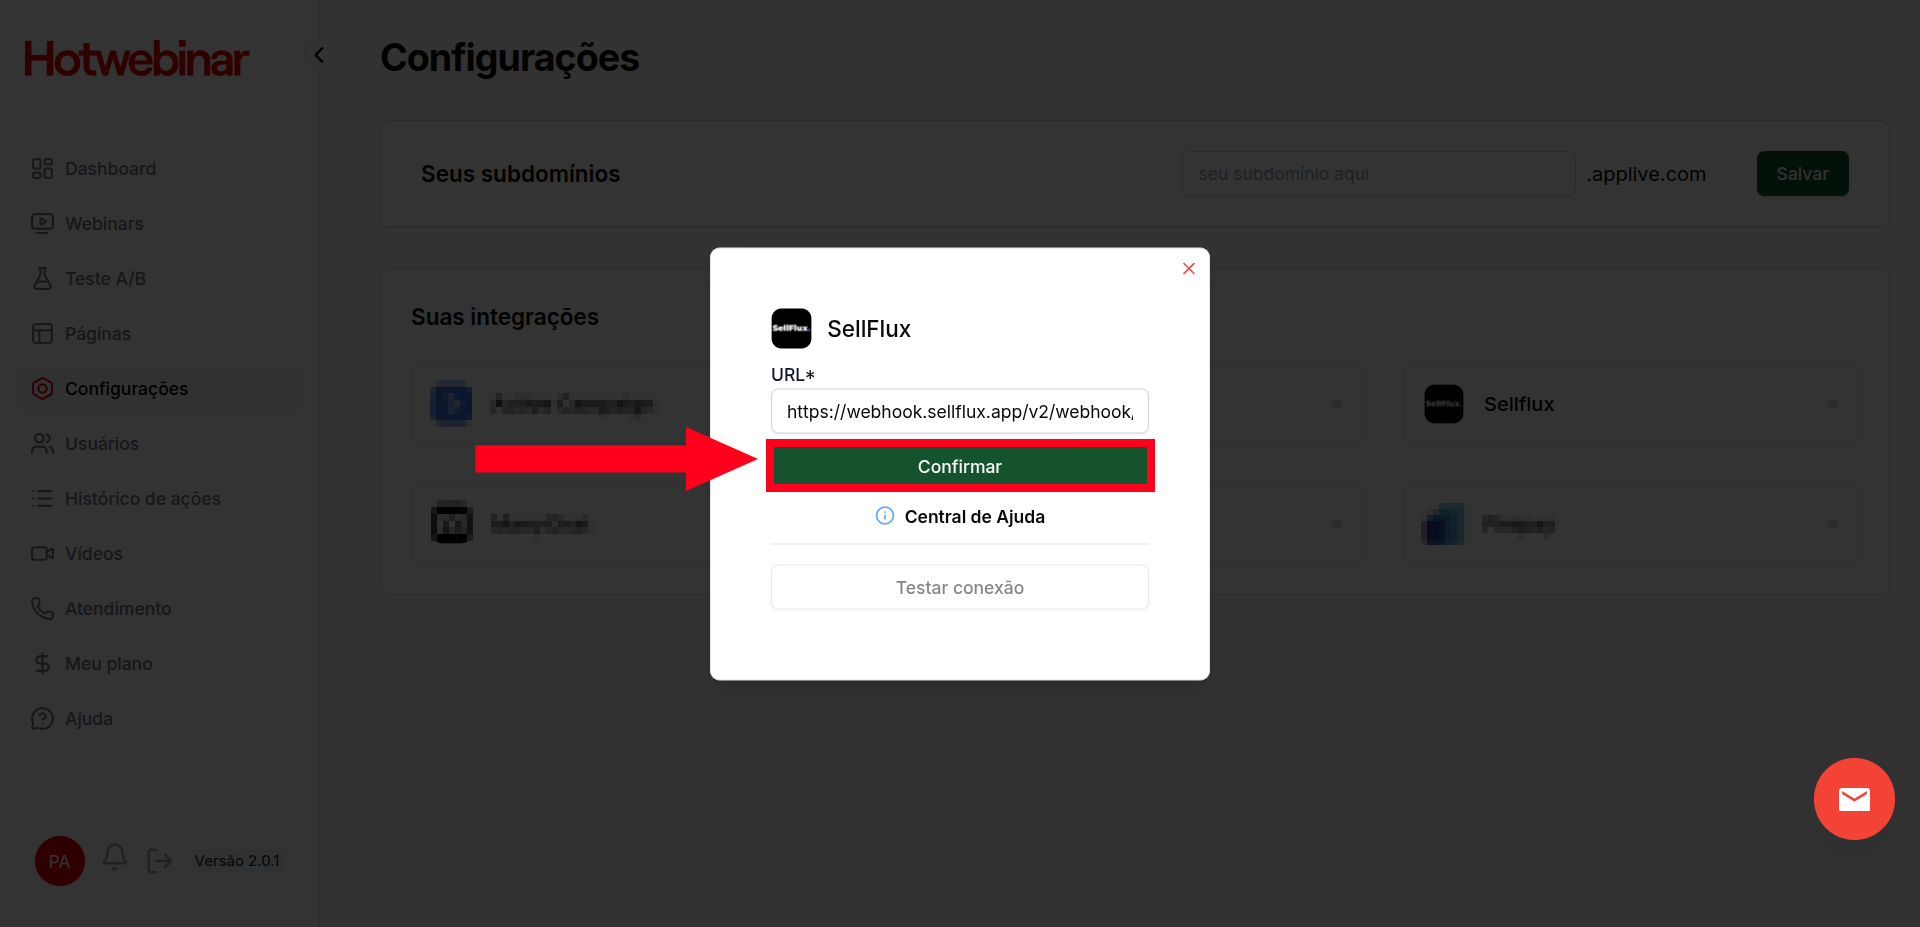Open the Sellflux integration card
The image size is (1920, 927).
1630,404
